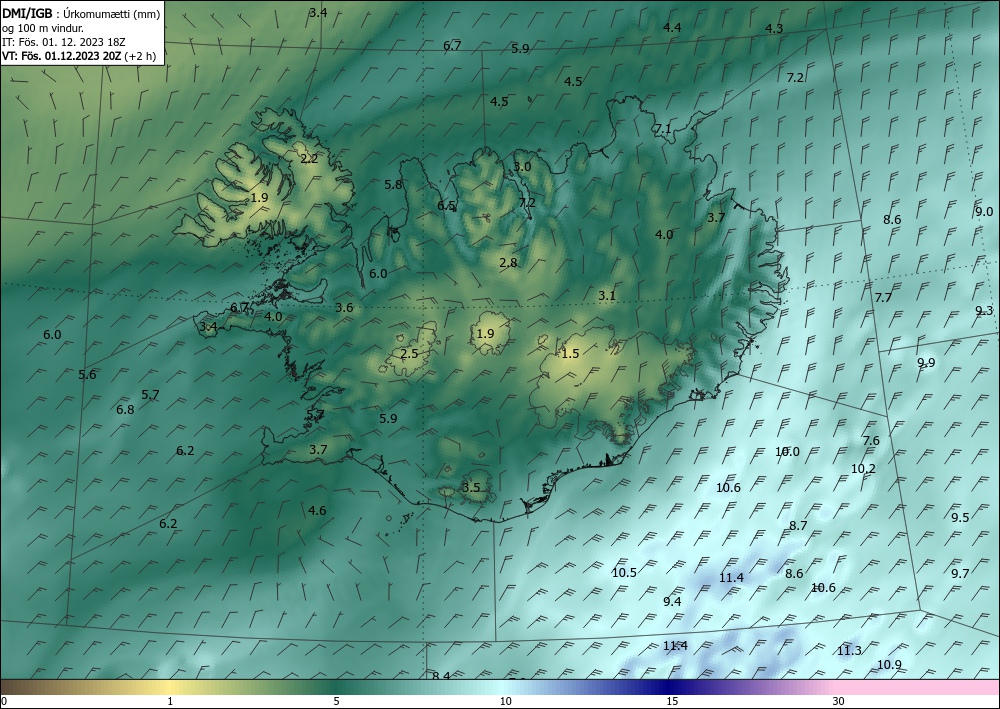This screenshot has height=709, width=1000.
Task: Click the 6.8 value on the map
Action: click(126, 409)
